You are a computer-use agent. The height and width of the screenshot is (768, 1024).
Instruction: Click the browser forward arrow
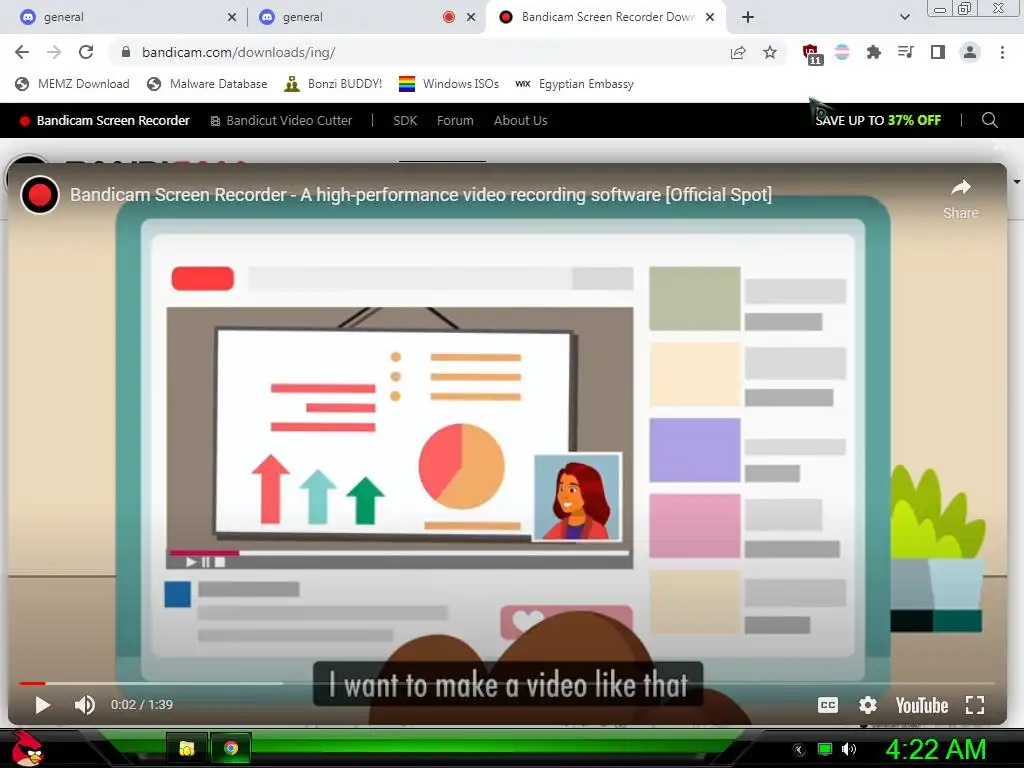(54, 52)
